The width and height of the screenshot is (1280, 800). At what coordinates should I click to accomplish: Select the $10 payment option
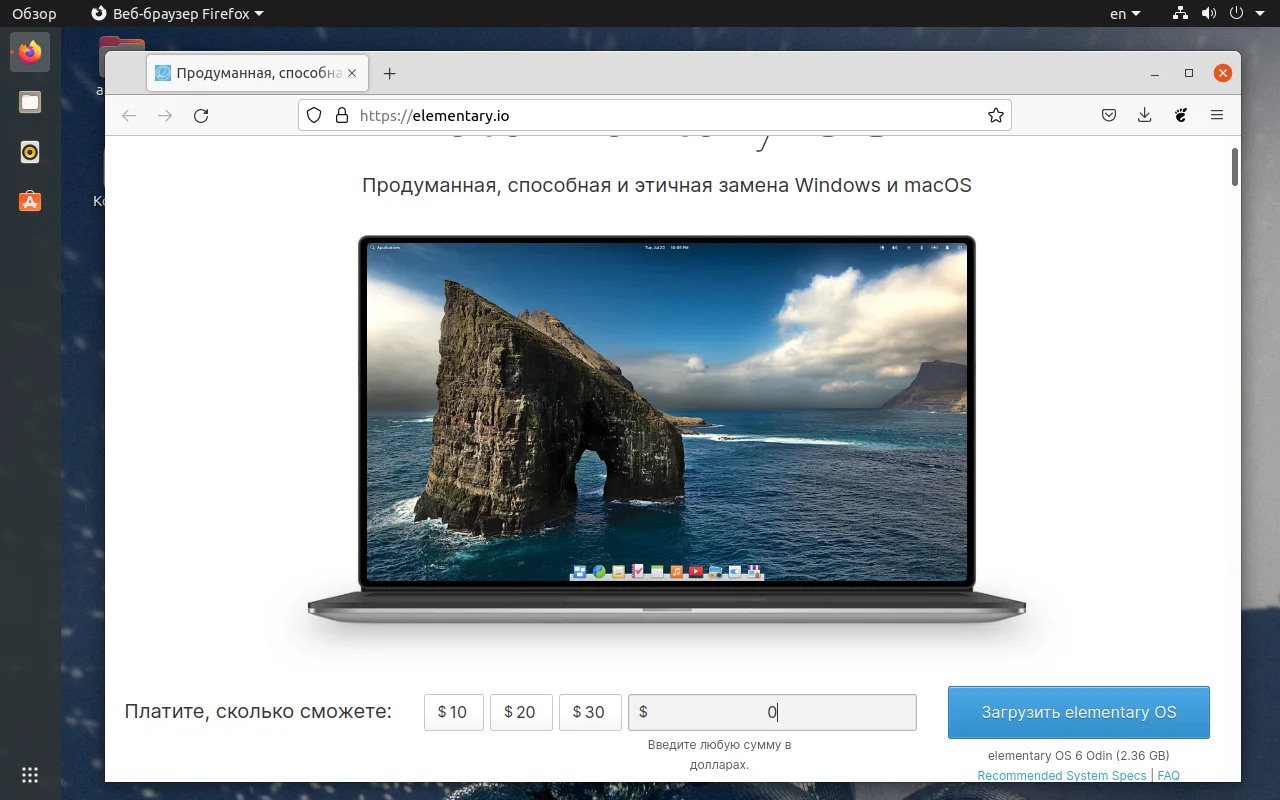pos(453,712)
